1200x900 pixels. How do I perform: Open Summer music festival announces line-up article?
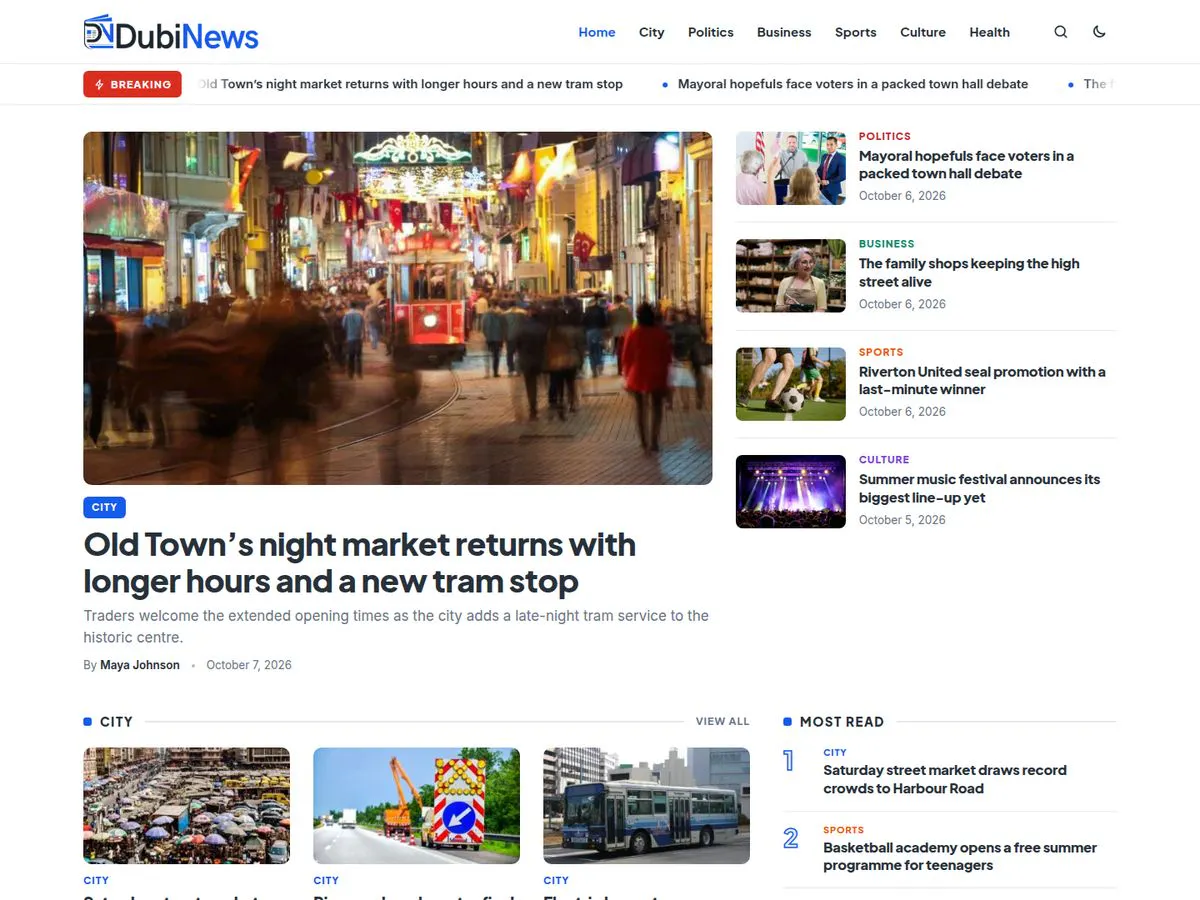tap(979, 488)
